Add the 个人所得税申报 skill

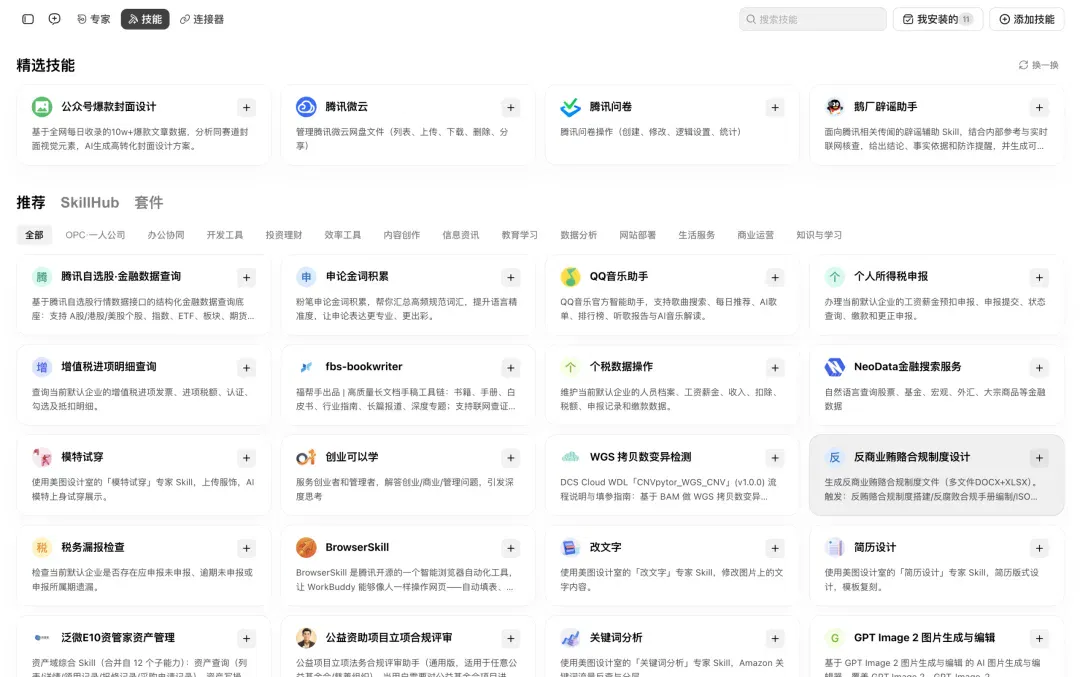point(1039,278)
